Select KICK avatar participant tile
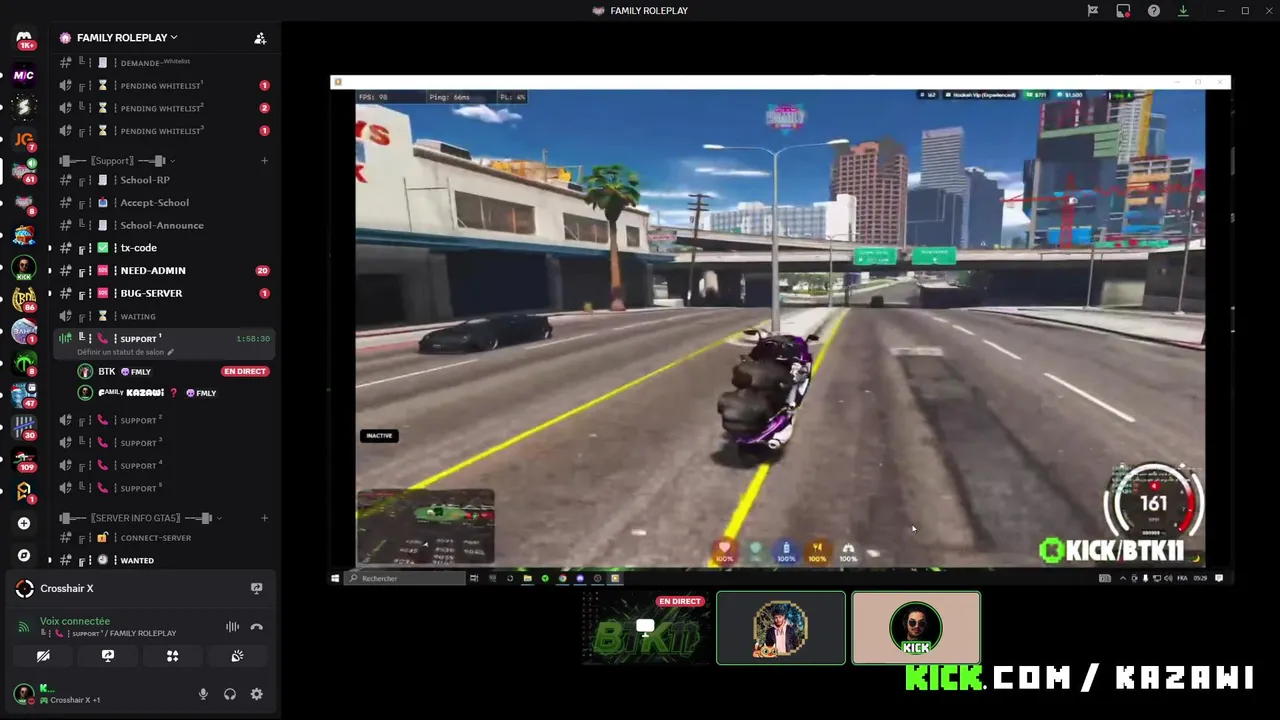The image size is (1280, 720). pos(916,628)
